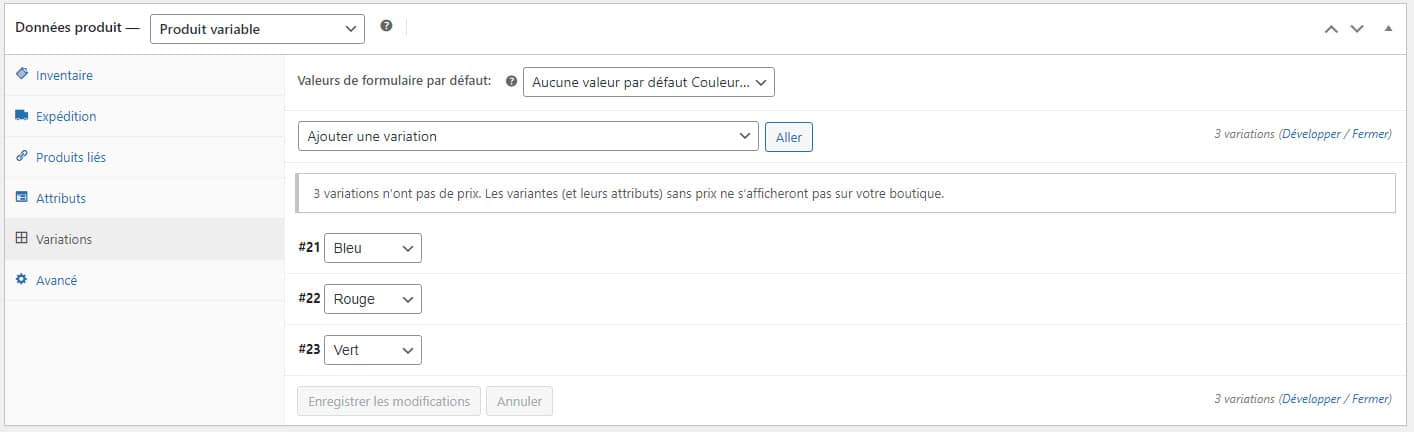
Task: Open the Expédition tab
Action: coord(66,116)
